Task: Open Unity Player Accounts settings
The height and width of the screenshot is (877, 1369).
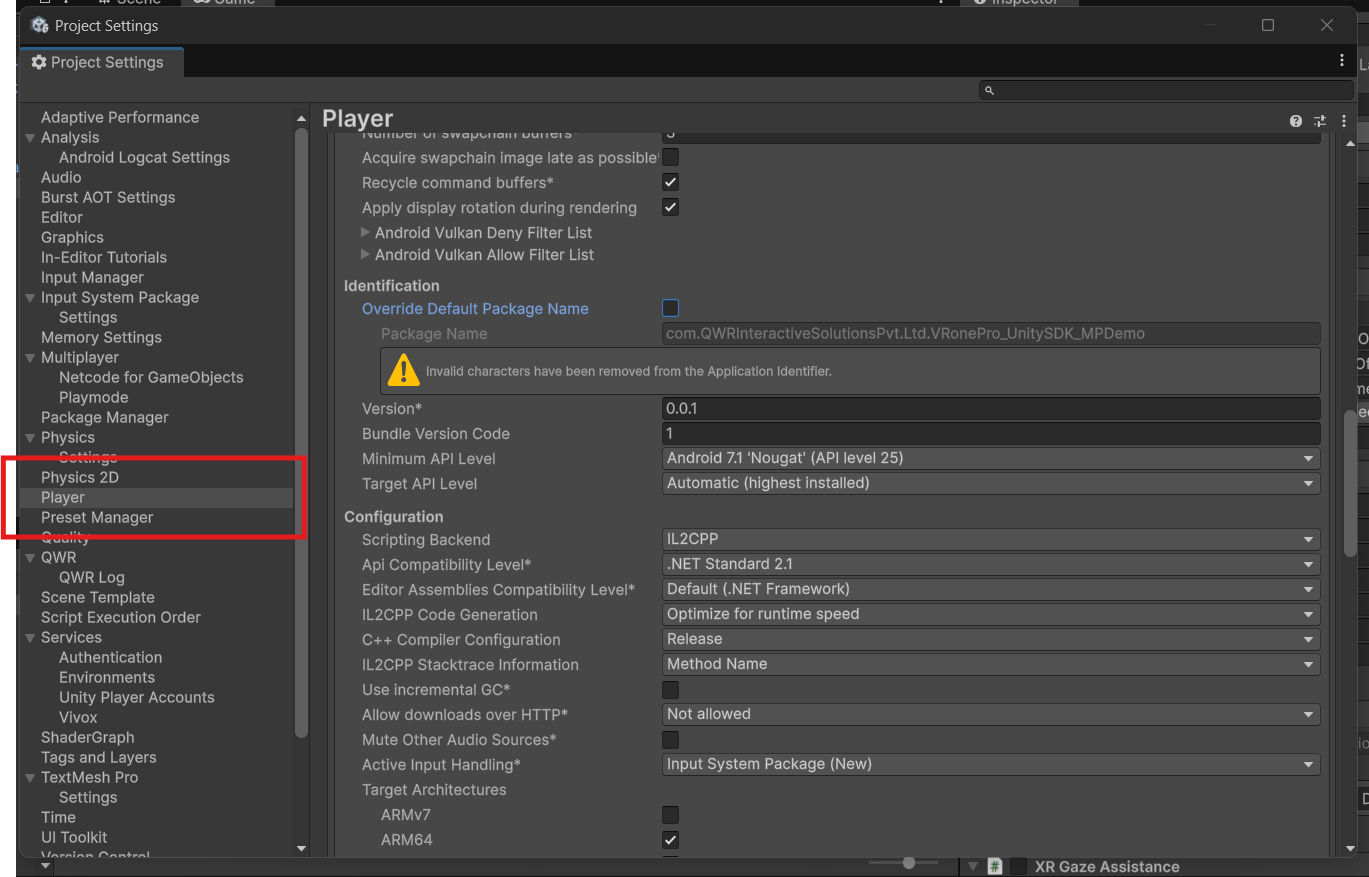Action: [137, 697]
